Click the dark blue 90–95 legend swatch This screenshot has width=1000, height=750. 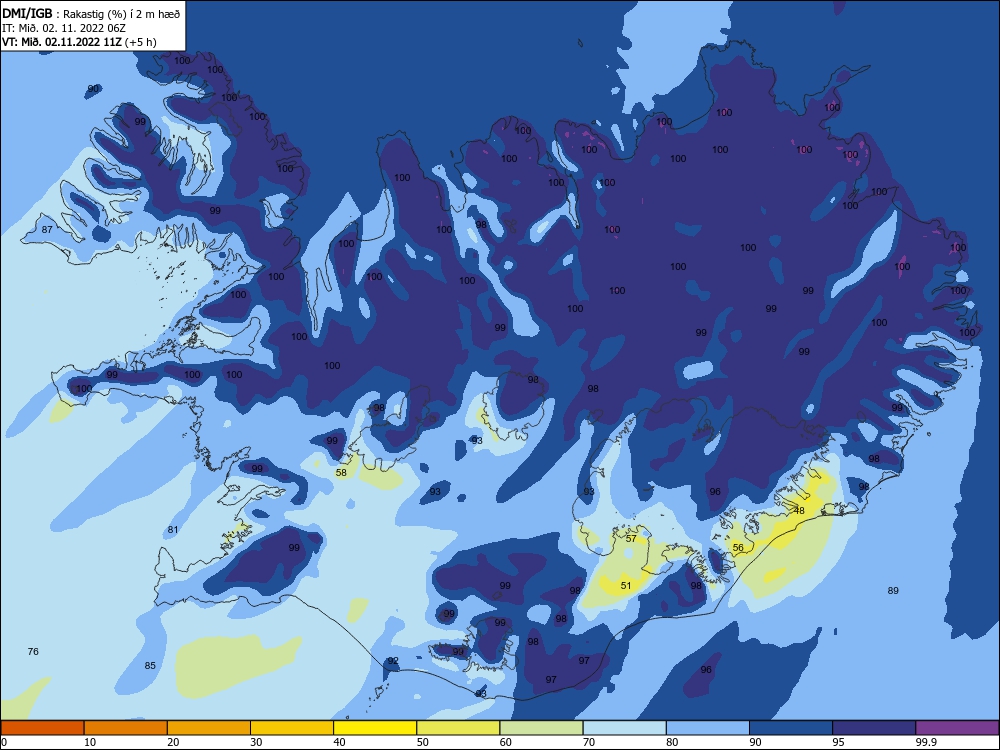(791, 728)
